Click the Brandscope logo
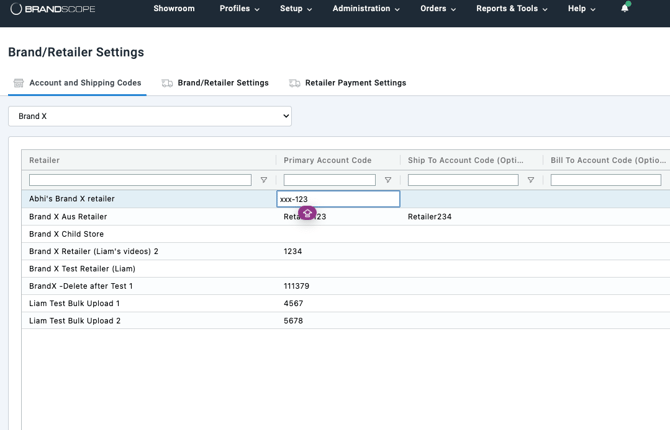670x430 pixels. 53,9
